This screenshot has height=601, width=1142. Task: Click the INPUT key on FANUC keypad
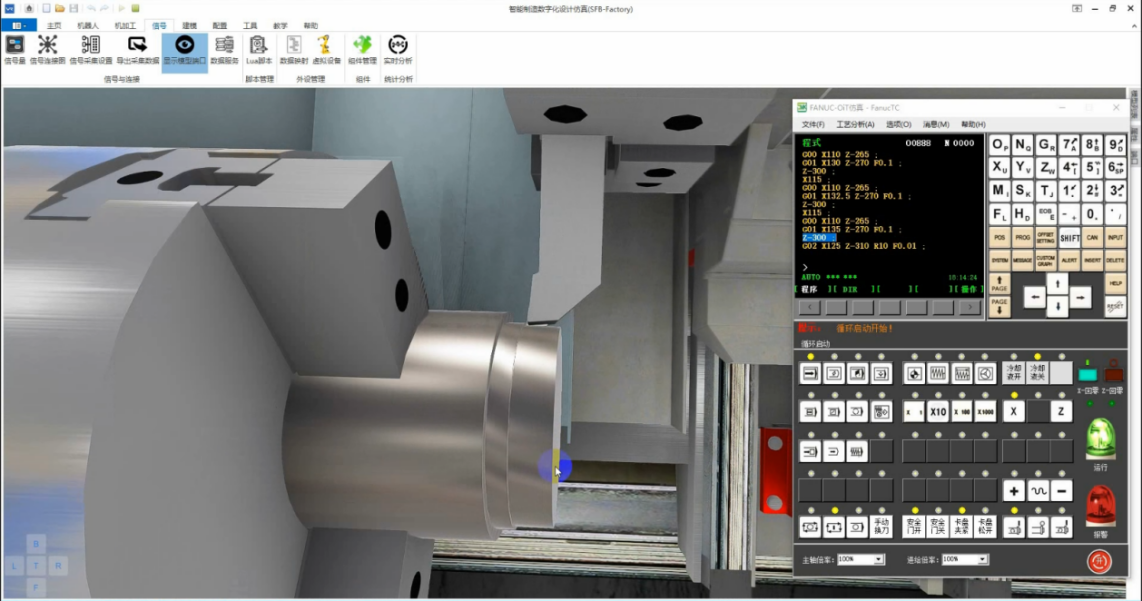[x=1115, y=237]
